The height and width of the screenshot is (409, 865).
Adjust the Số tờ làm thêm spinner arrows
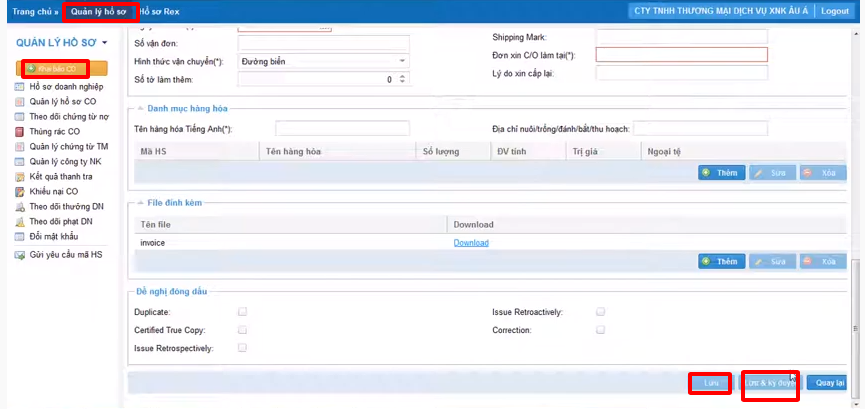click(402, 79)
